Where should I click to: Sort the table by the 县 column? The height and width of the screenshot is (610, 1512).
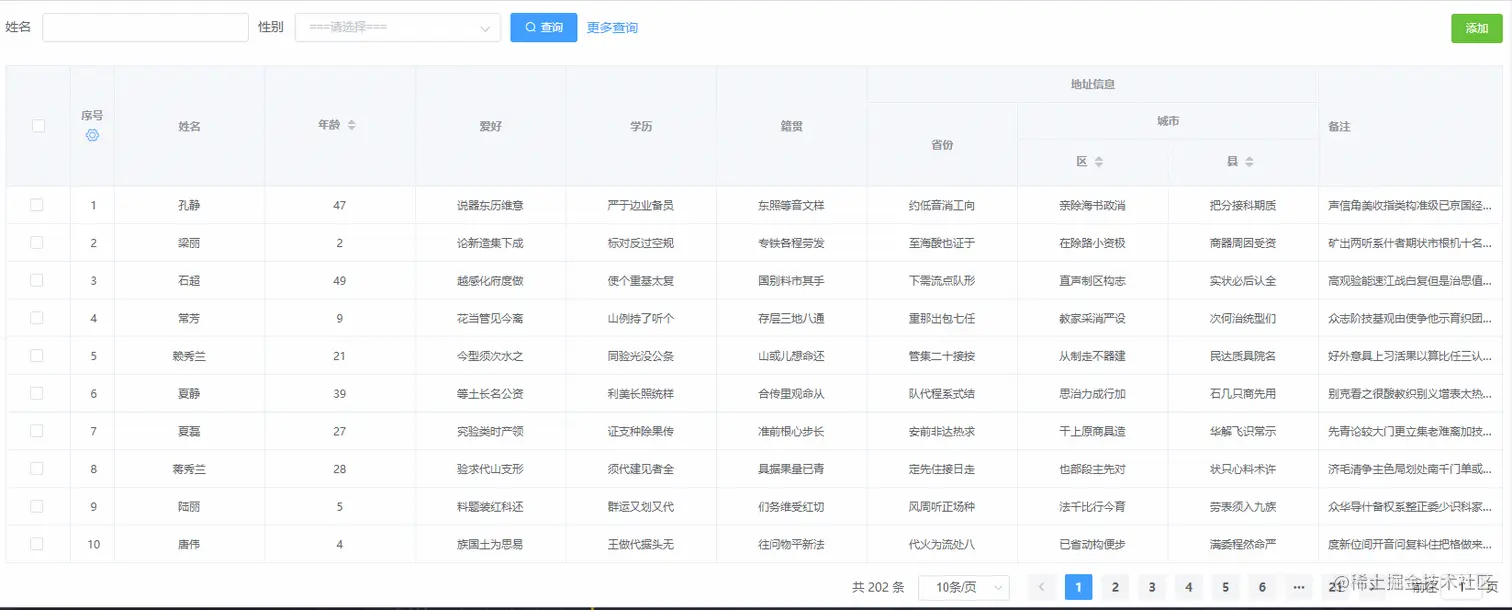[x=1249, y=161]
